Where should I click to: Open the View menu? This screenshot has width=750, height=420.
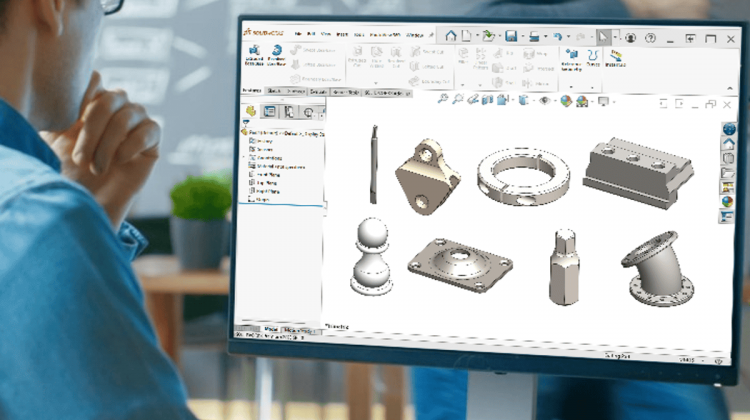(x=326, y=34)
